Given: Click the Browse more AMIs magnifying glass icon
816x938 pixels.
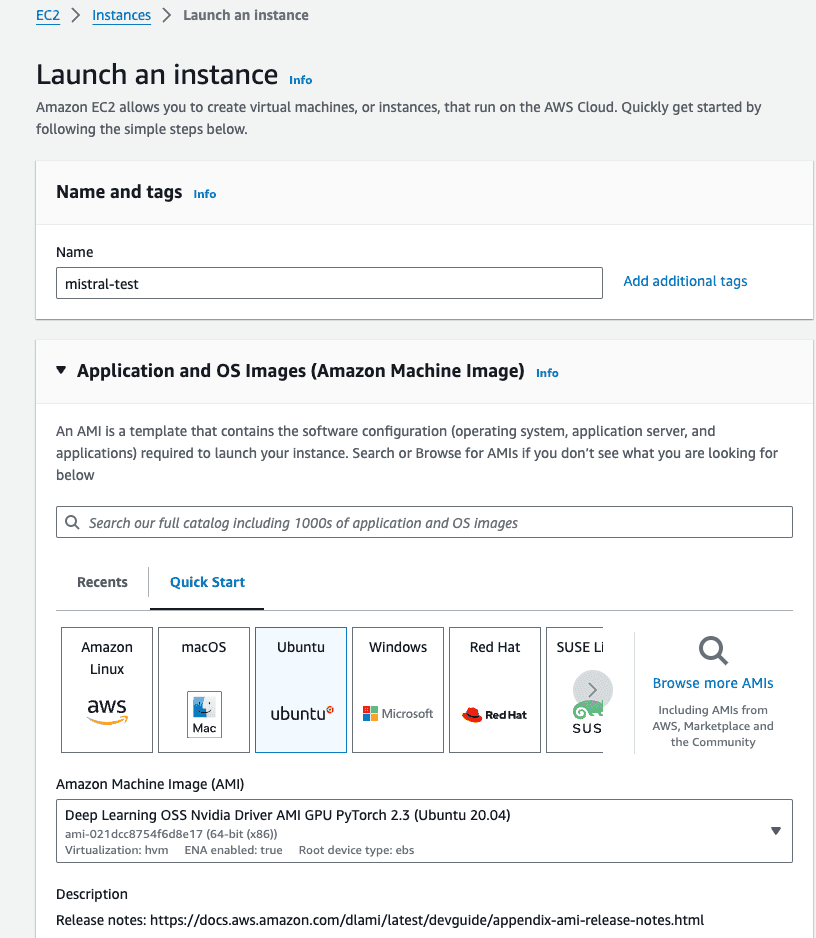Looking at the screenshot, I should [x=712, y=650].
